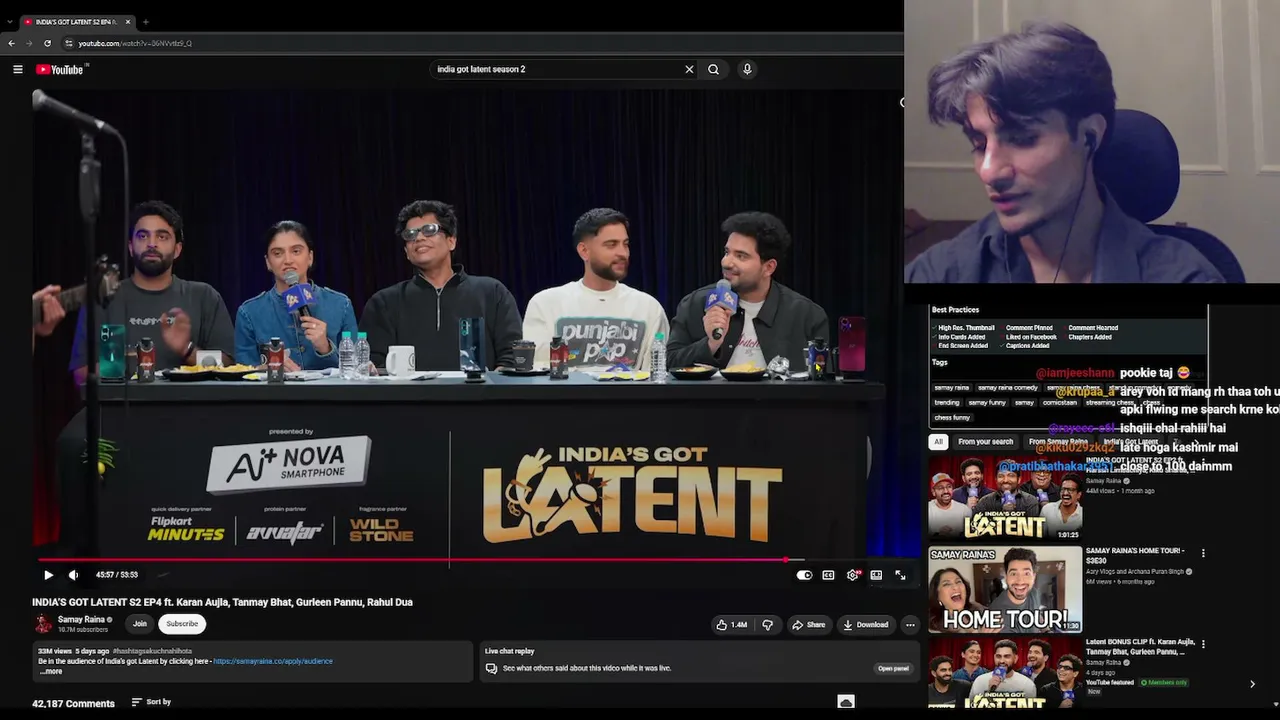Open the Sort by comments dropdown
1280x720 pixels.
(151, 702)
